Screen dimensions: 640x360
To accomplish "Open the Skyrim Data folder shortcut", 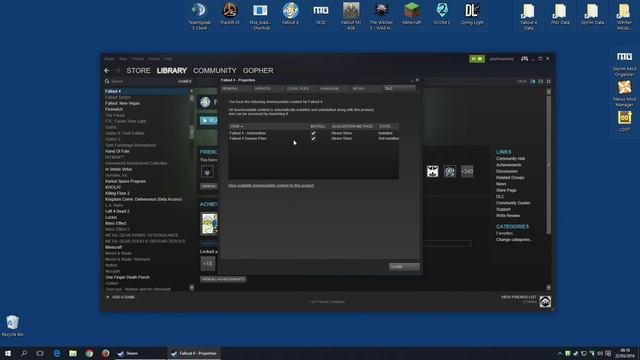I will [x=592, y=14].
